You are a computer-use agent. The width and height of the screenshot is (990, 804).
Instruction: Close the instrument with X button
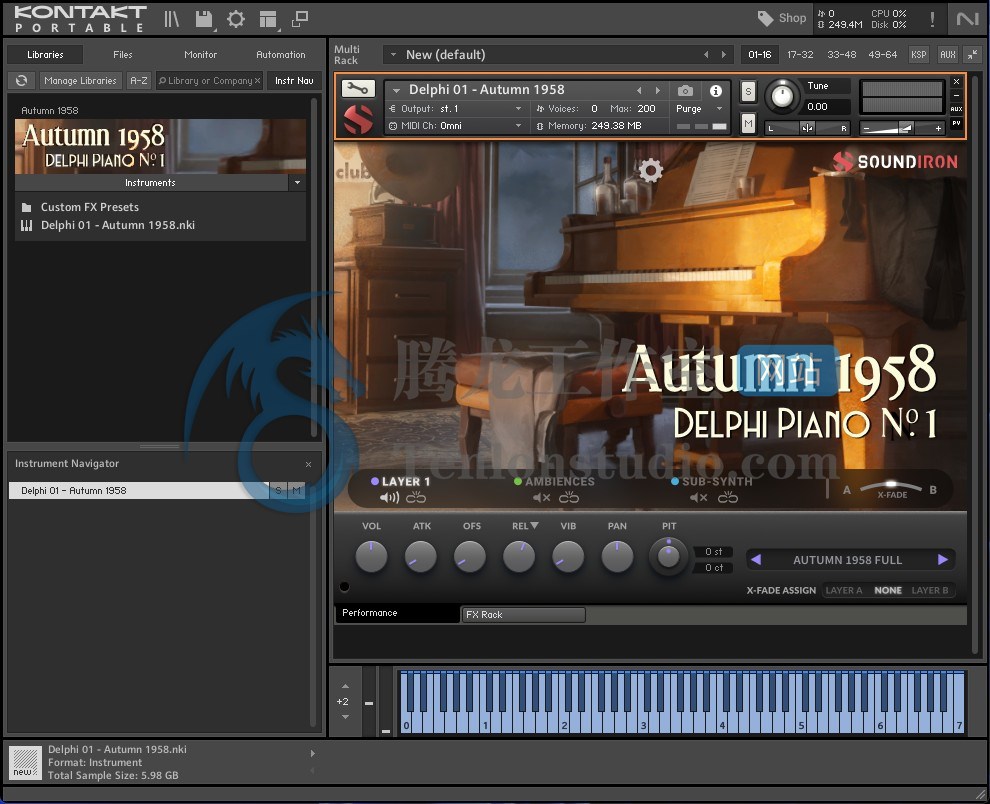click(x=957, y=81)
